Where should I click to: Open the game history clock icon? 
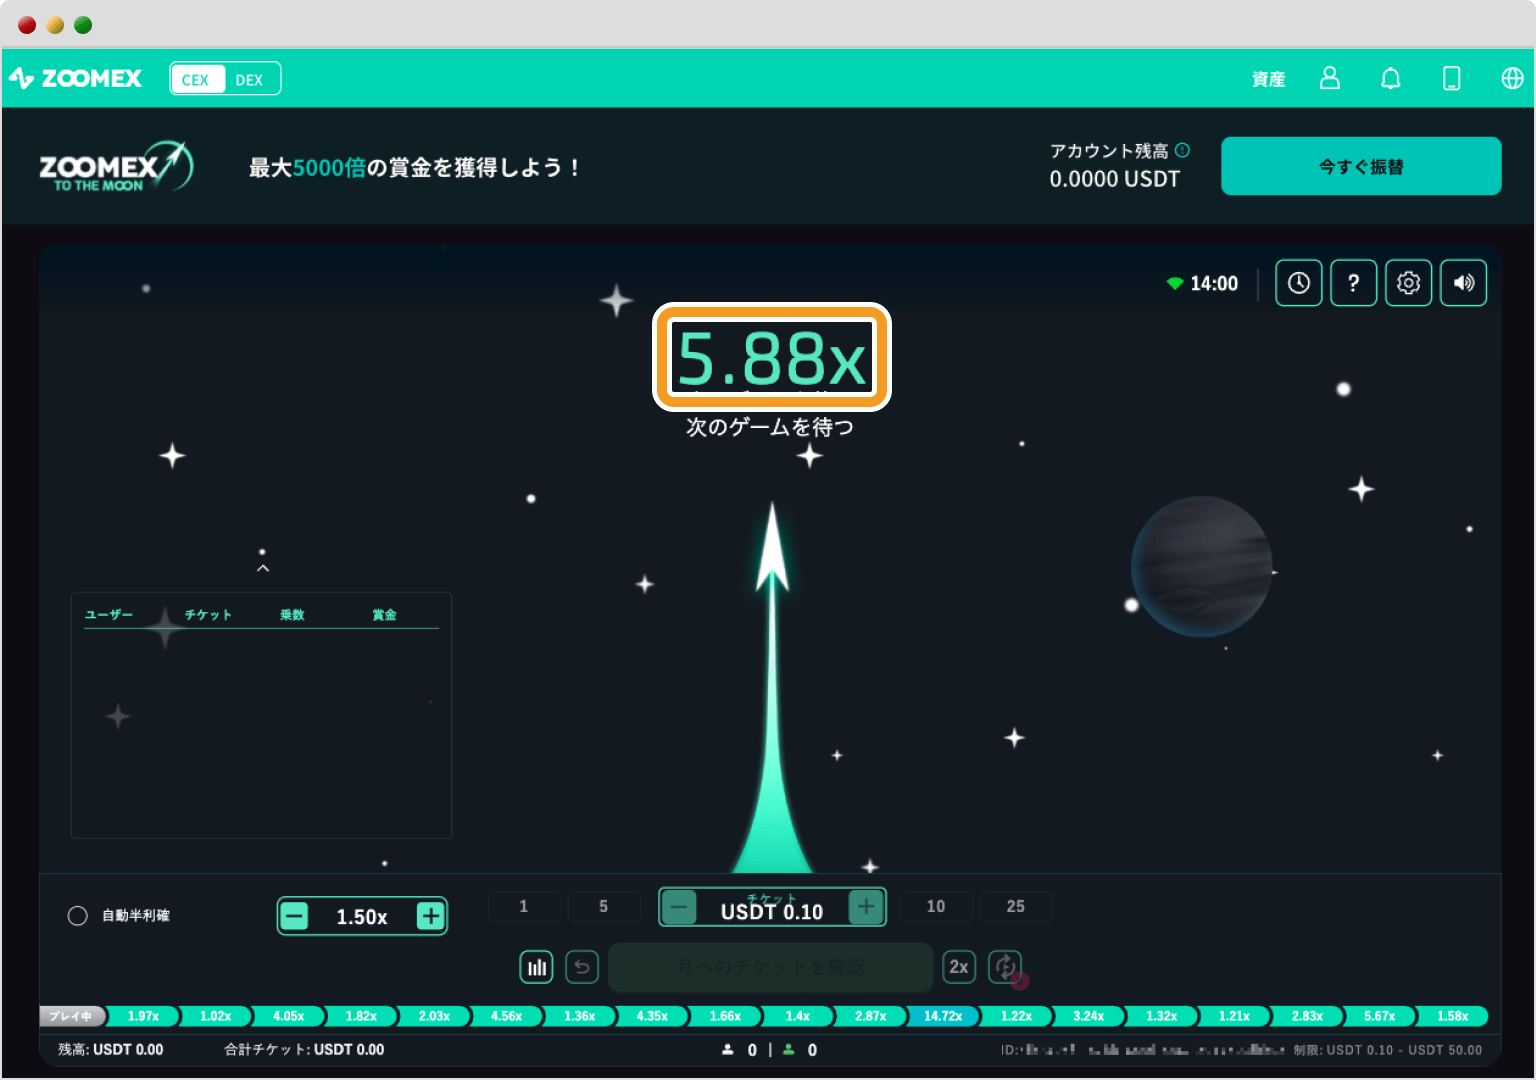pyautogui.click(x=1298, y=282)
